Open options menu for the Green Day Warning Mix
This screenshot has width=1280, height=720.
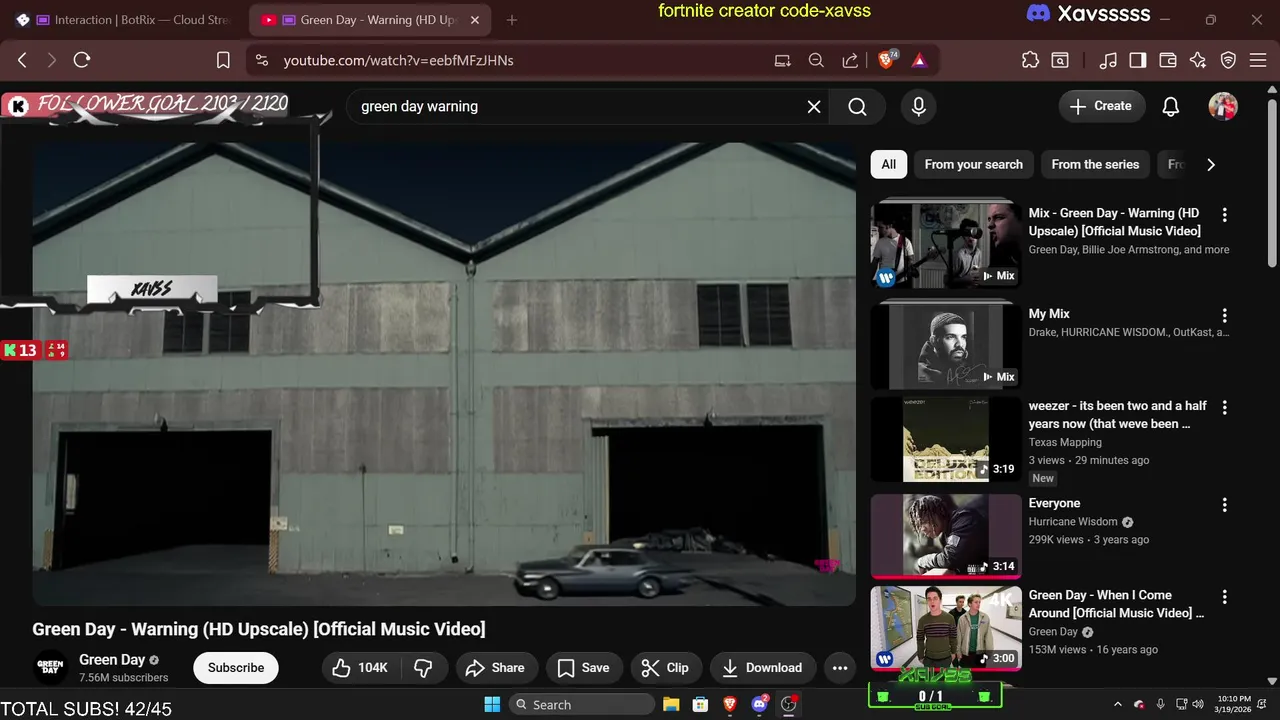[1224, 215]
